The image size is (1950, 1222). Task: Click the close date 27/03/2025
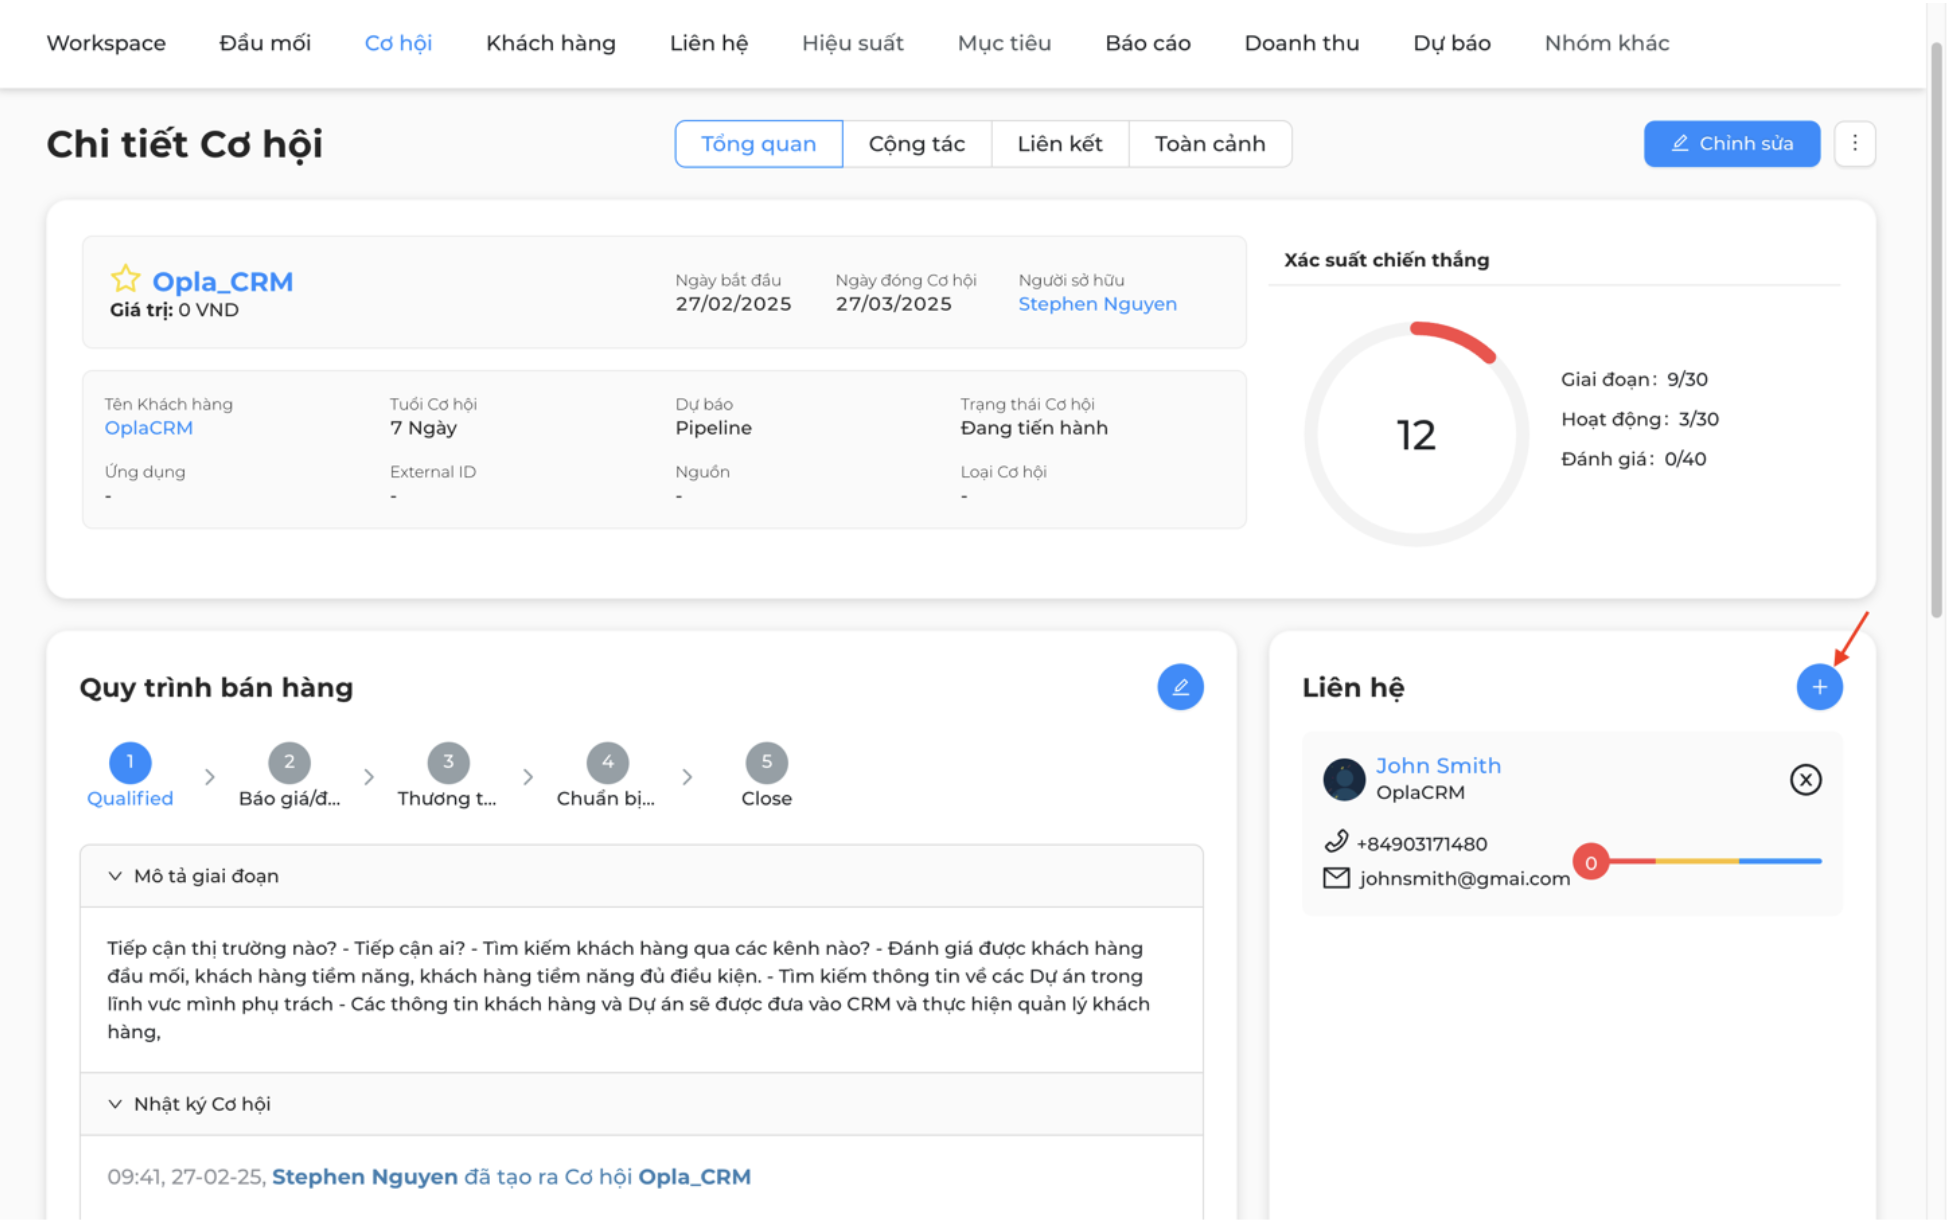click(x=893, y=304)
